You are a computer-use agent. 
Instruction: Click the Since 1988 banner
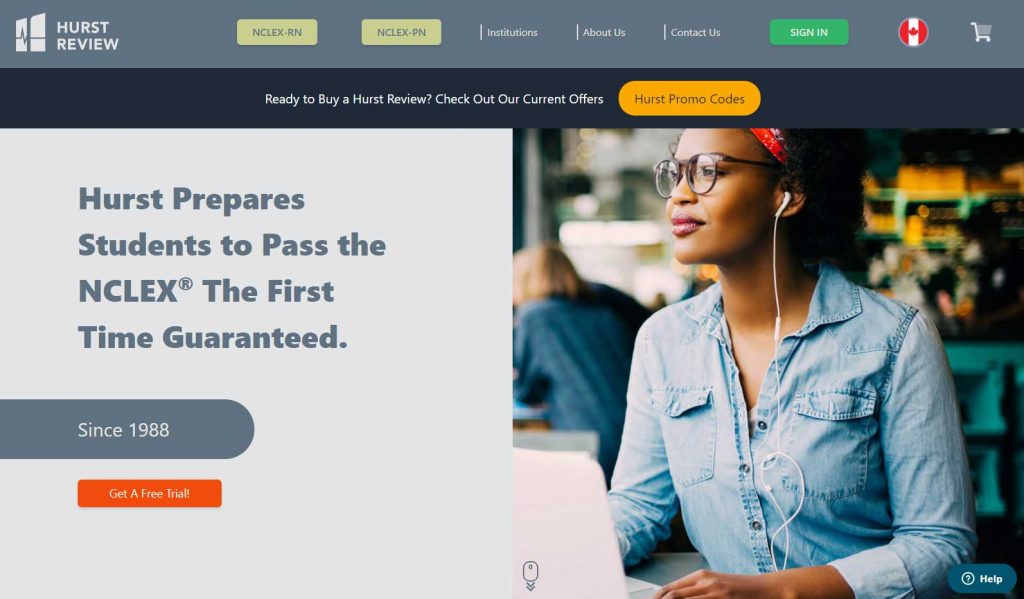tap(127, 429)
